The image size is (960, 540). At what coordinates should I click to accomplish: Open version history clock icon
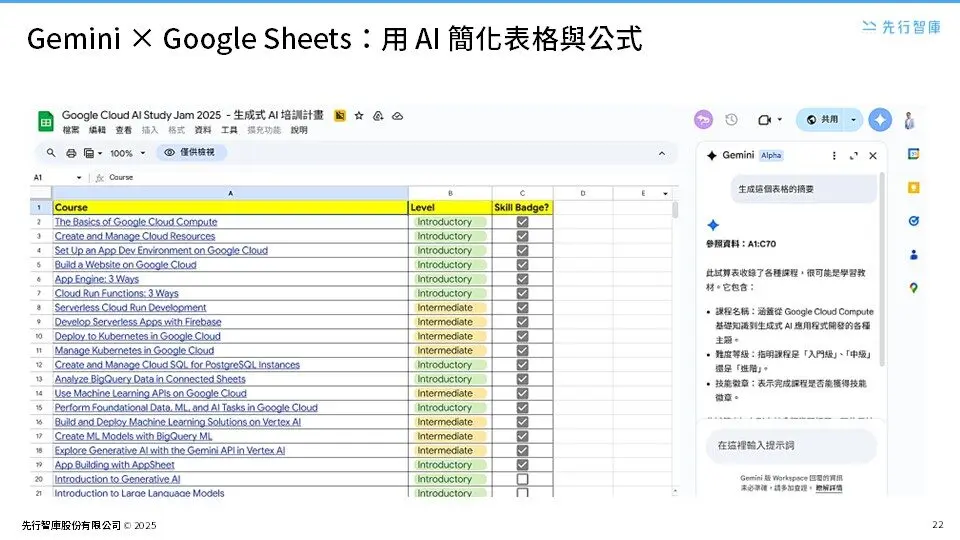pos(731,119)
